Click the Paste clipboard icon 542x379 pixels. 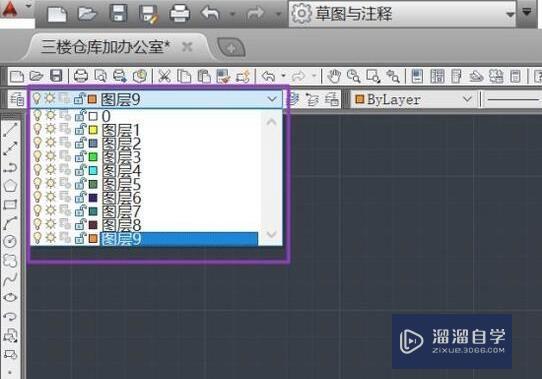204,76
